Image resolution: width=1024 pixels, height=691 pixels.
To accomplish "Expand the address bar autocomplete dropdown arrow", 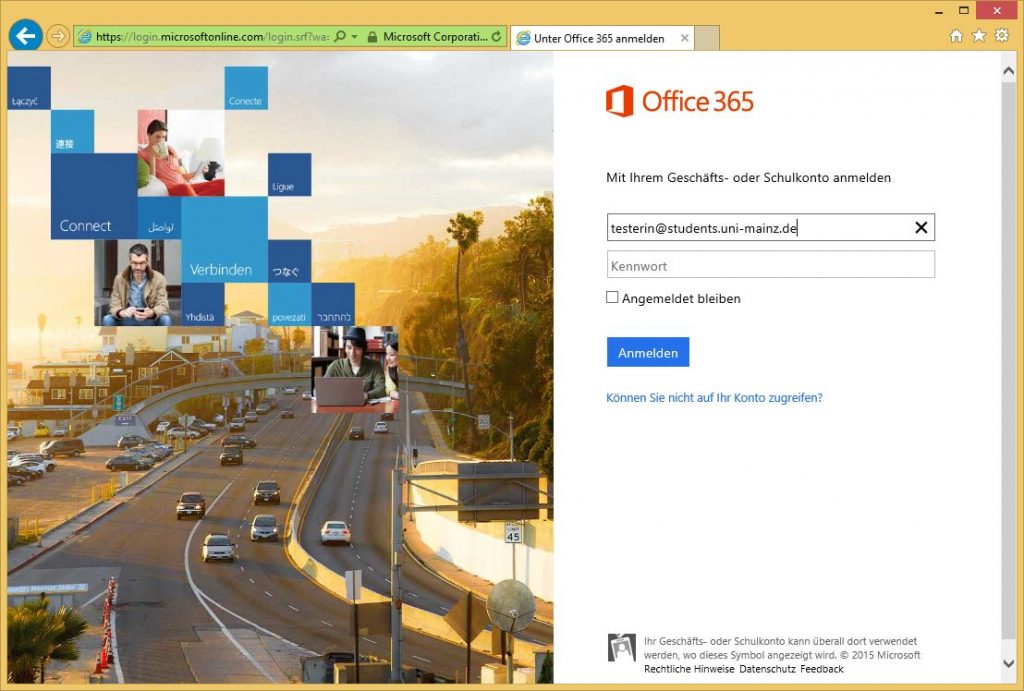I will pos(355,37).
